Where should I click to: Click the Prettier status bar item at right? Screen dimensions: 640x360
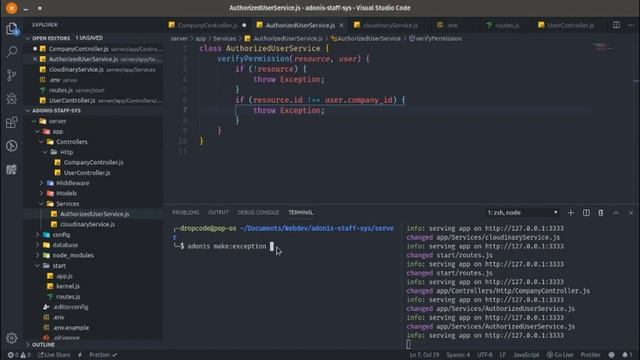590,355
